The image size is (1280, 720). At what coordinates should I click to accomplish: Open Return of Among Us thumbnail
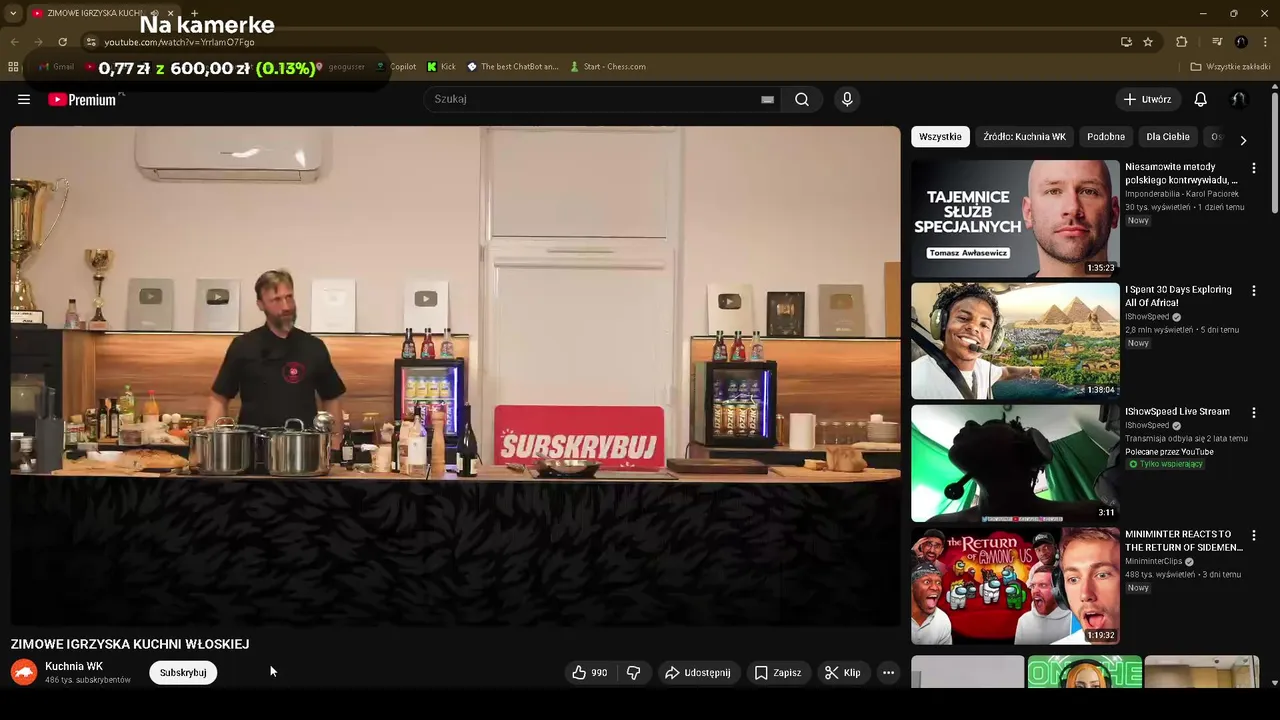[1015, 586]
